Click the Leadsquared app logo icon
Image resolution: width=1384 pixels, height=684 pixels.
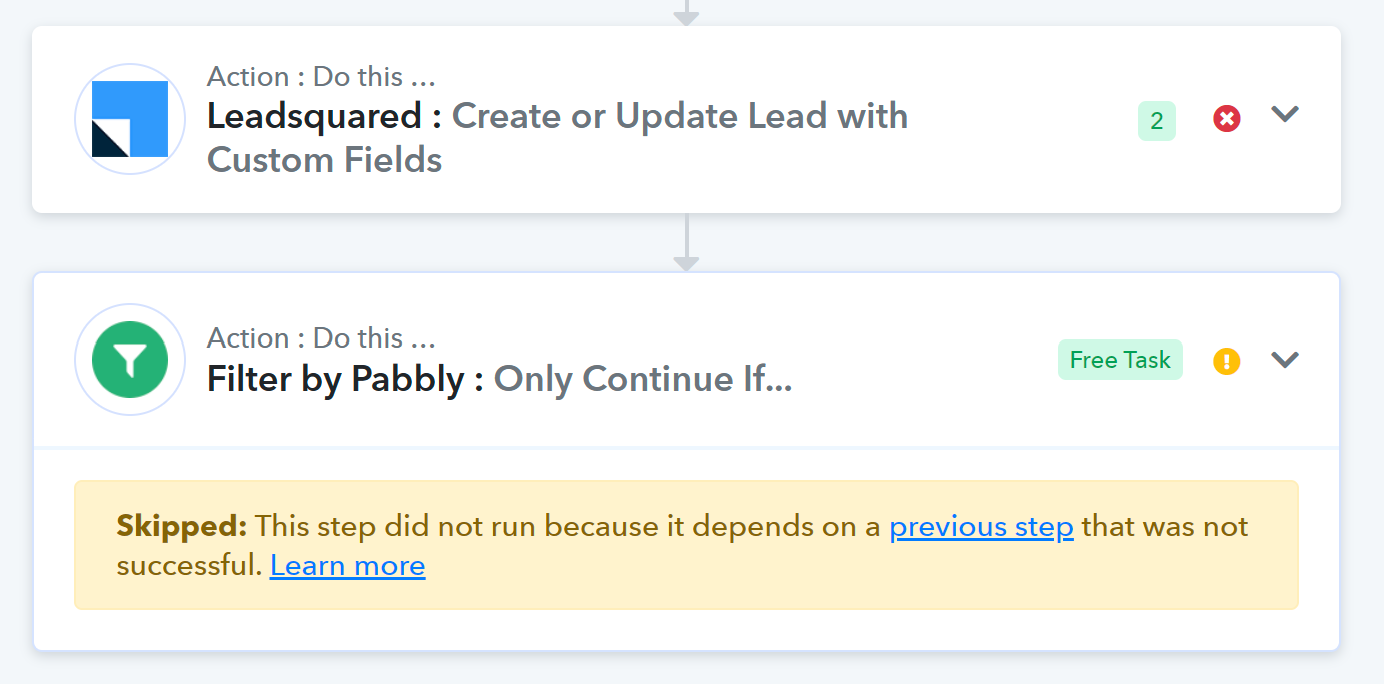coord(130,119)
